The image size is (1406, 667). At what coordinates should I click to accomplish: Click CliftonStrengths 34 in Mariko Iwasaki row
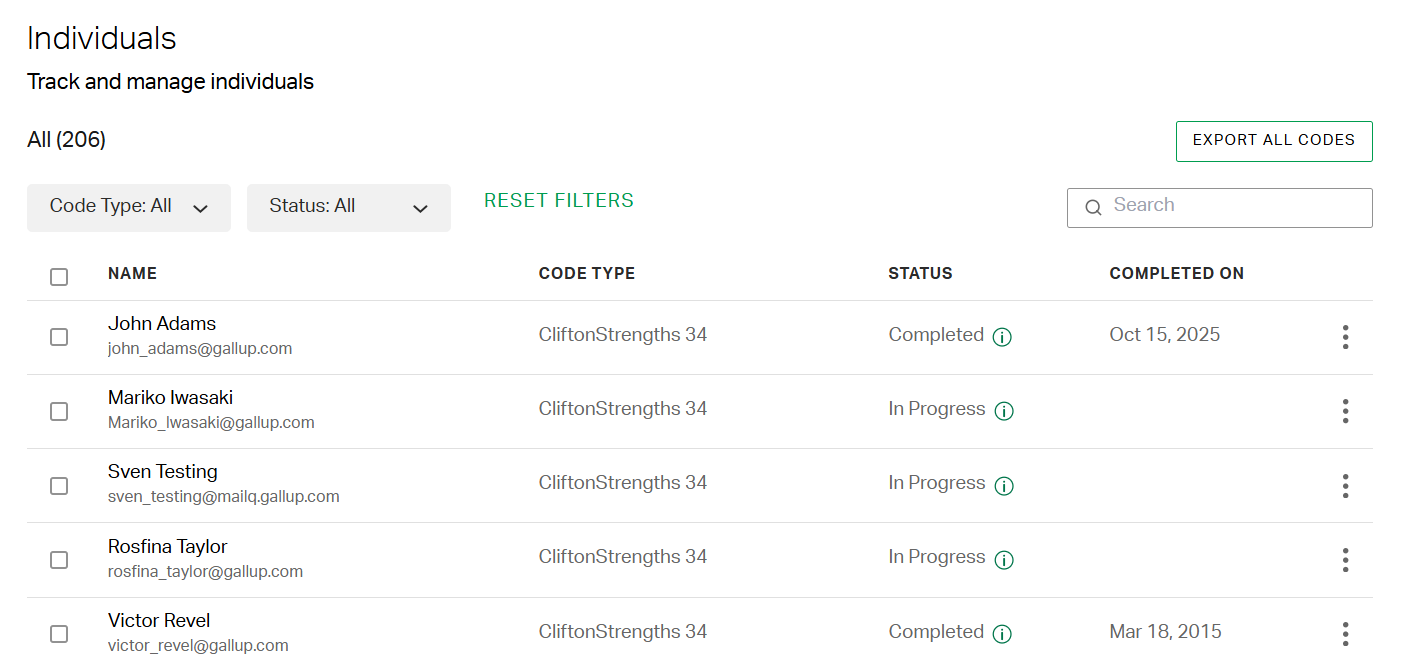pyautogui.click(x=623, y=409)
